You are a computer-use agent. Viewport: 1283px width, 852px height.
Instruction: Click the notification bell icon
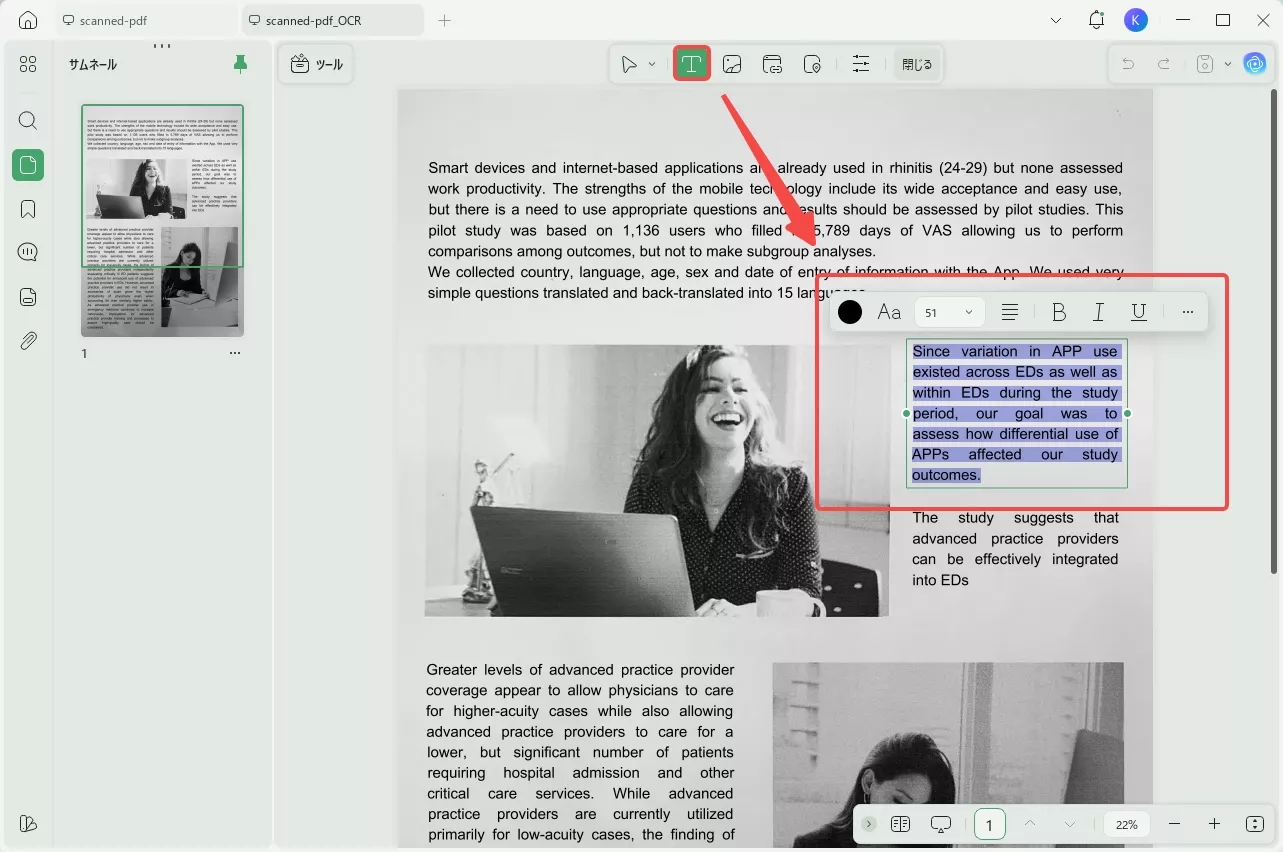(1097, 20)
